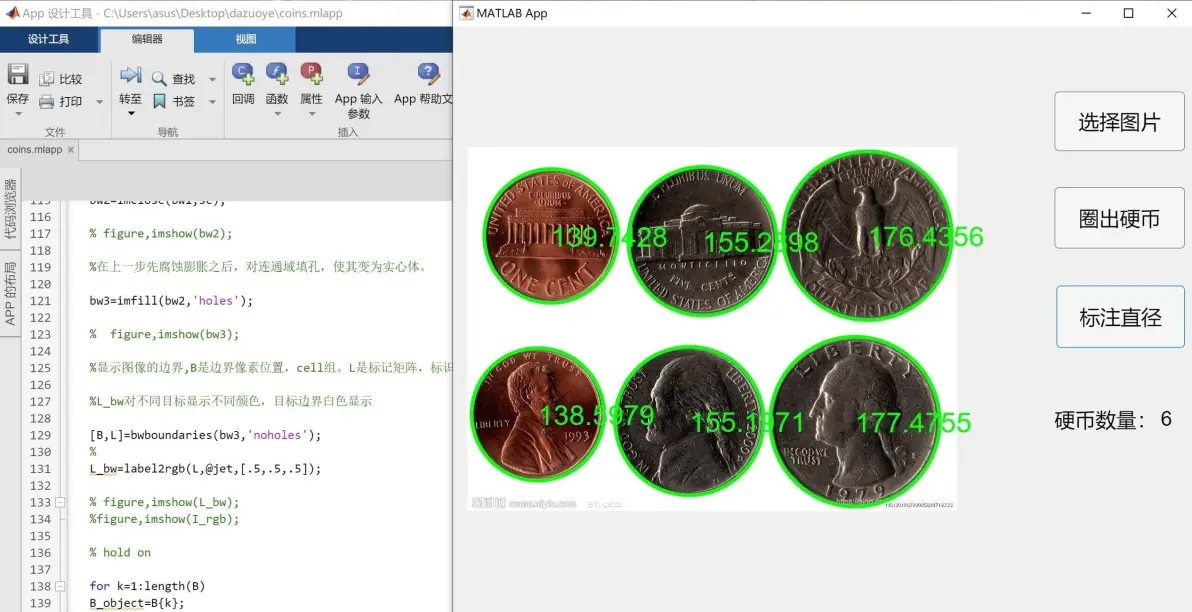The height and width of the screenshot is (612, 1192).
Task: Click the 标注直径 button
Action: (1120, 317)
